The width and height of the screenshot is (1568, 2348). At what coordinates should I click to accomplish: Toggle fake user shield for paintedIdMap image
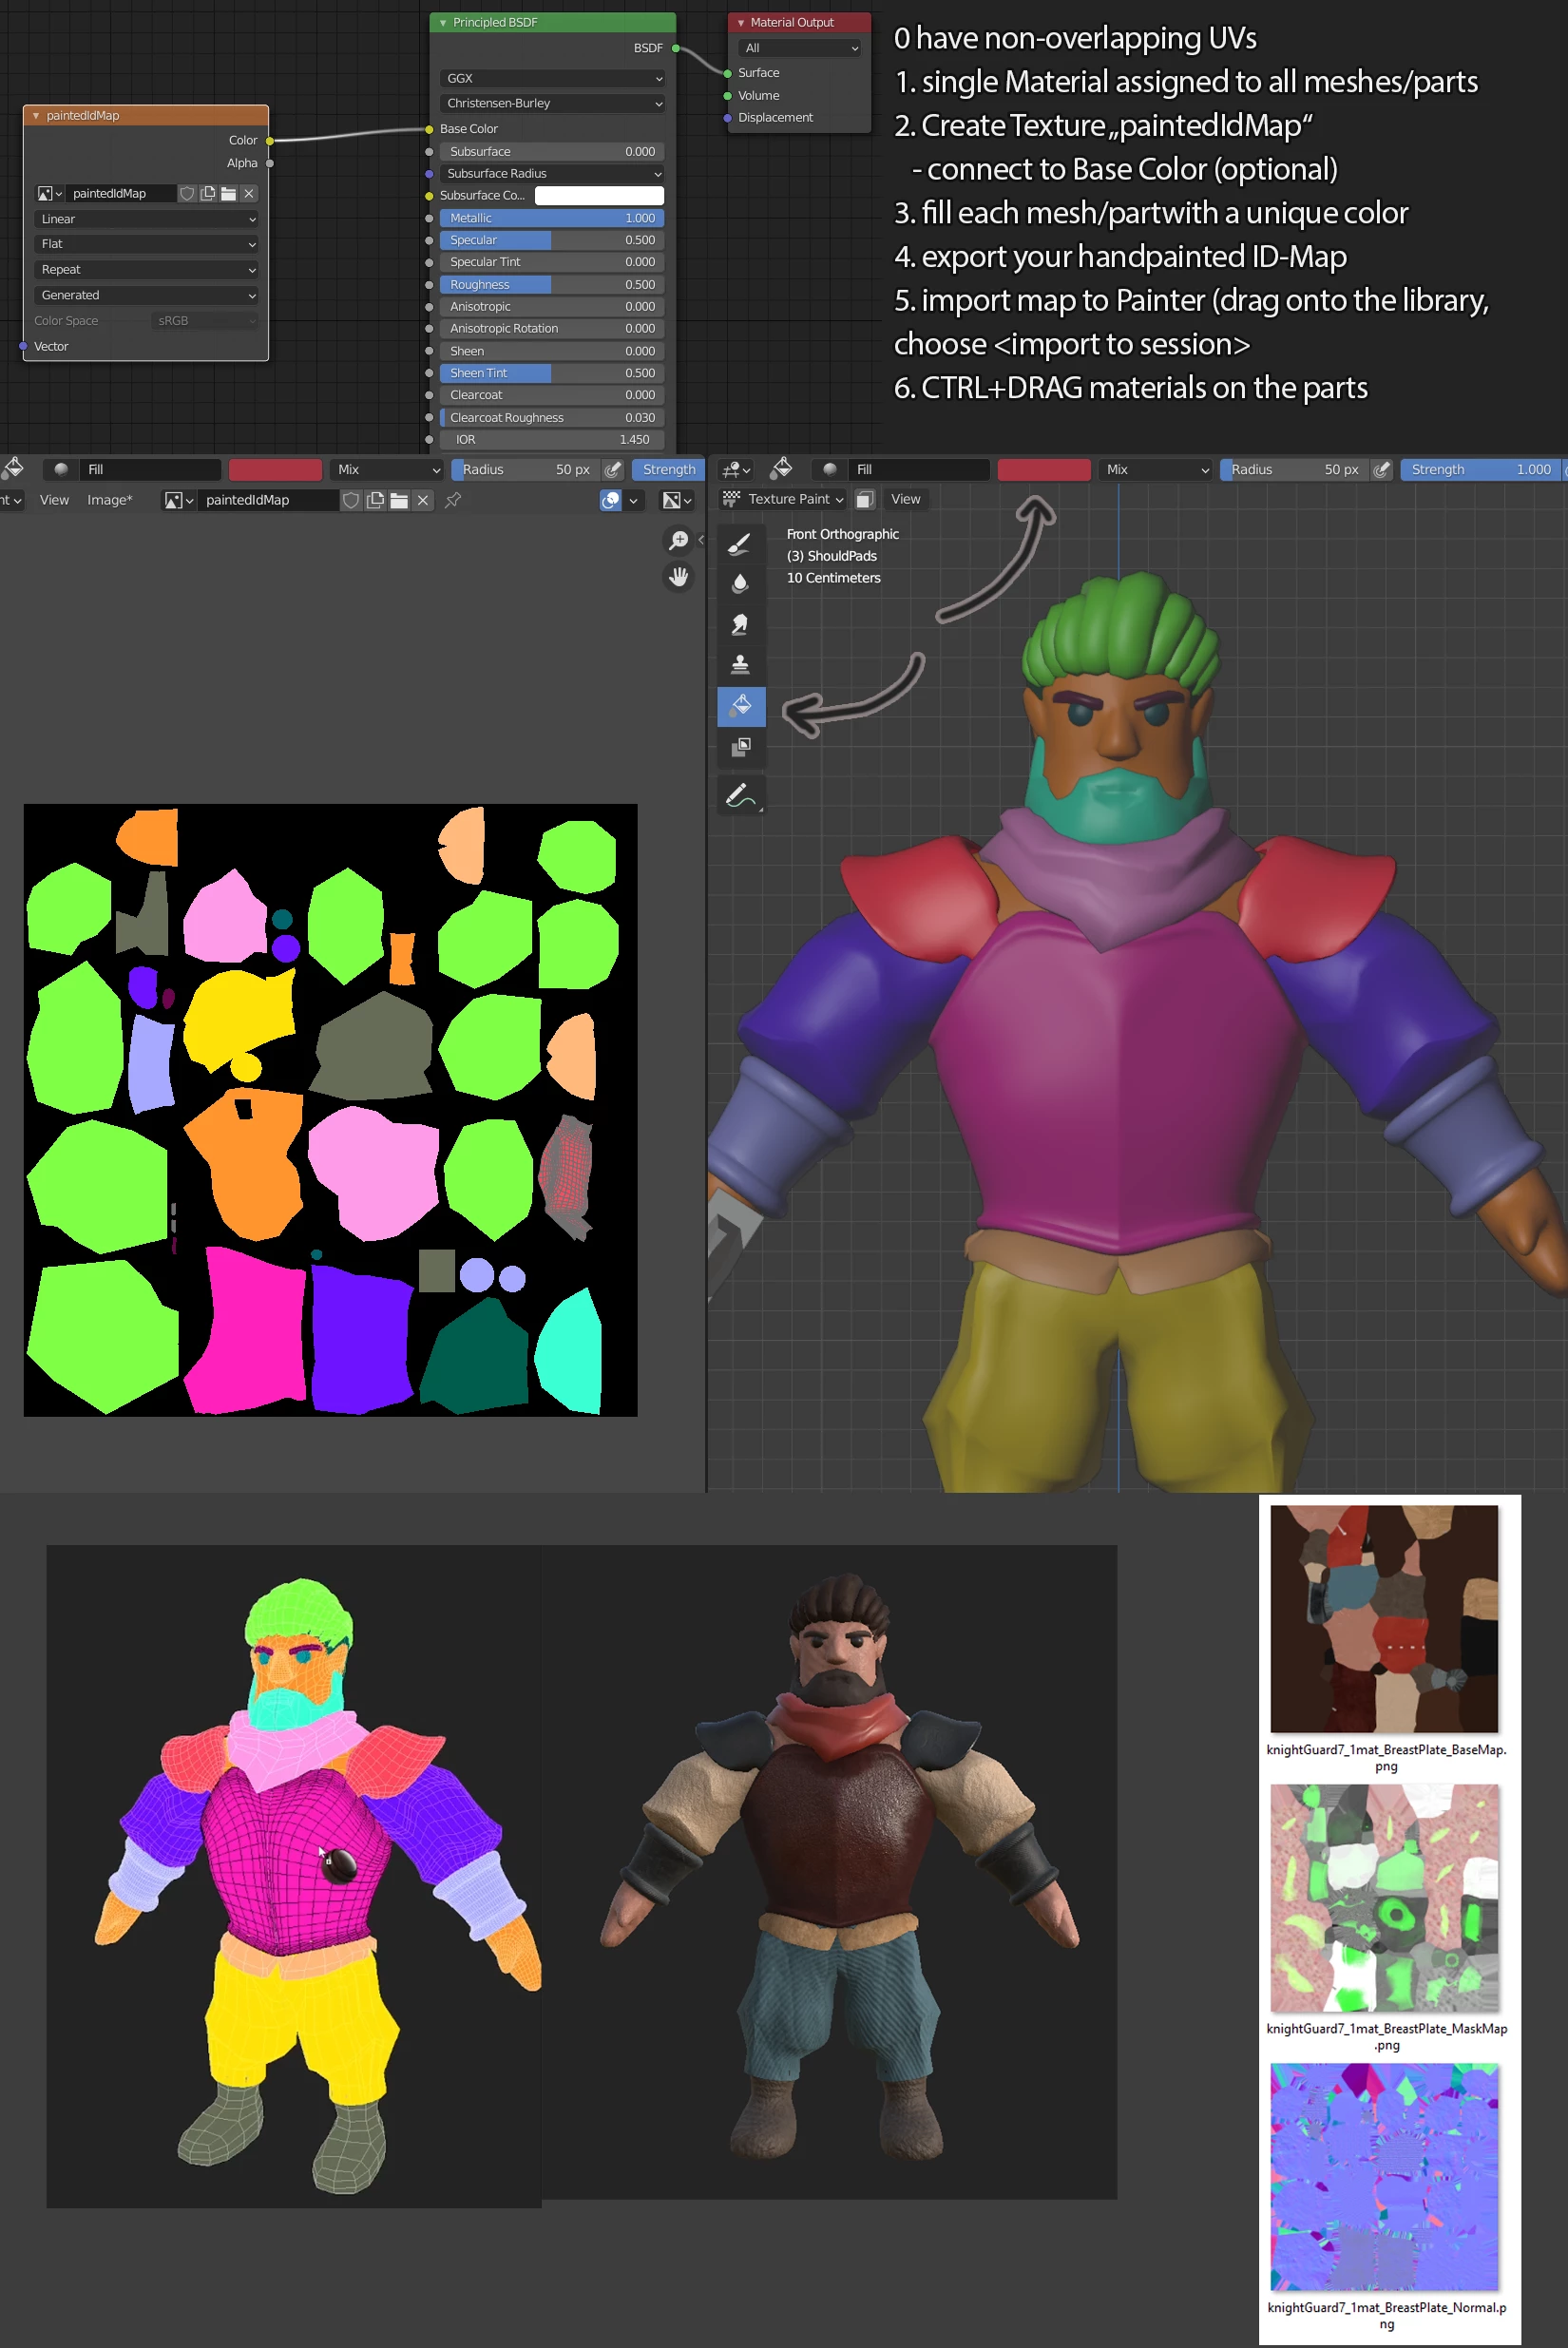(x=351, y=500)
